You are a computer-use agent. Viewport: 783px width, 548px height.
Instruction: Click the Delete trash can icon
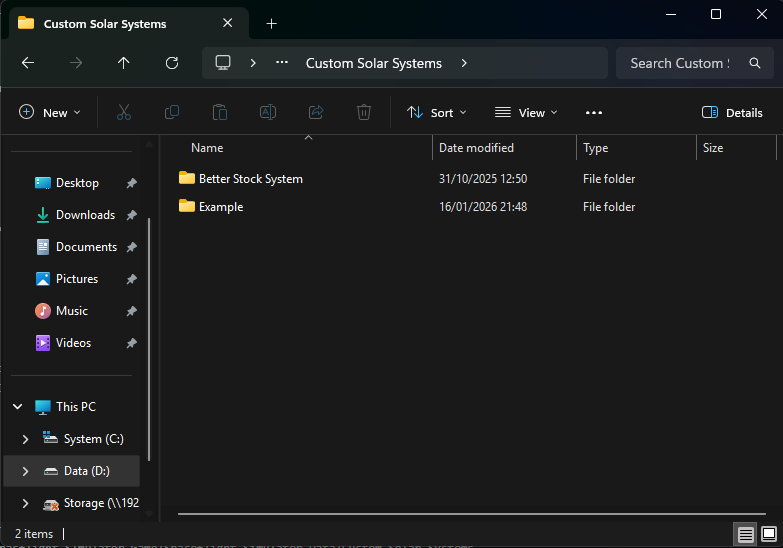pyautogui.click(x=364, y=113)
